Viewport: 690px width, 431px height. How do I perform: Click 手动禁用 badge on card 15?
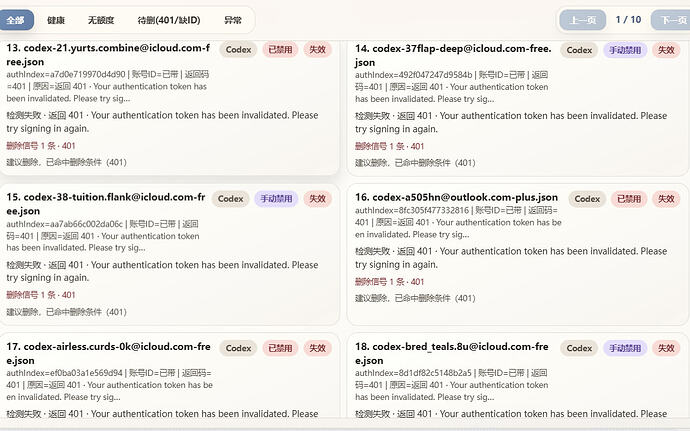coord(276,199)
